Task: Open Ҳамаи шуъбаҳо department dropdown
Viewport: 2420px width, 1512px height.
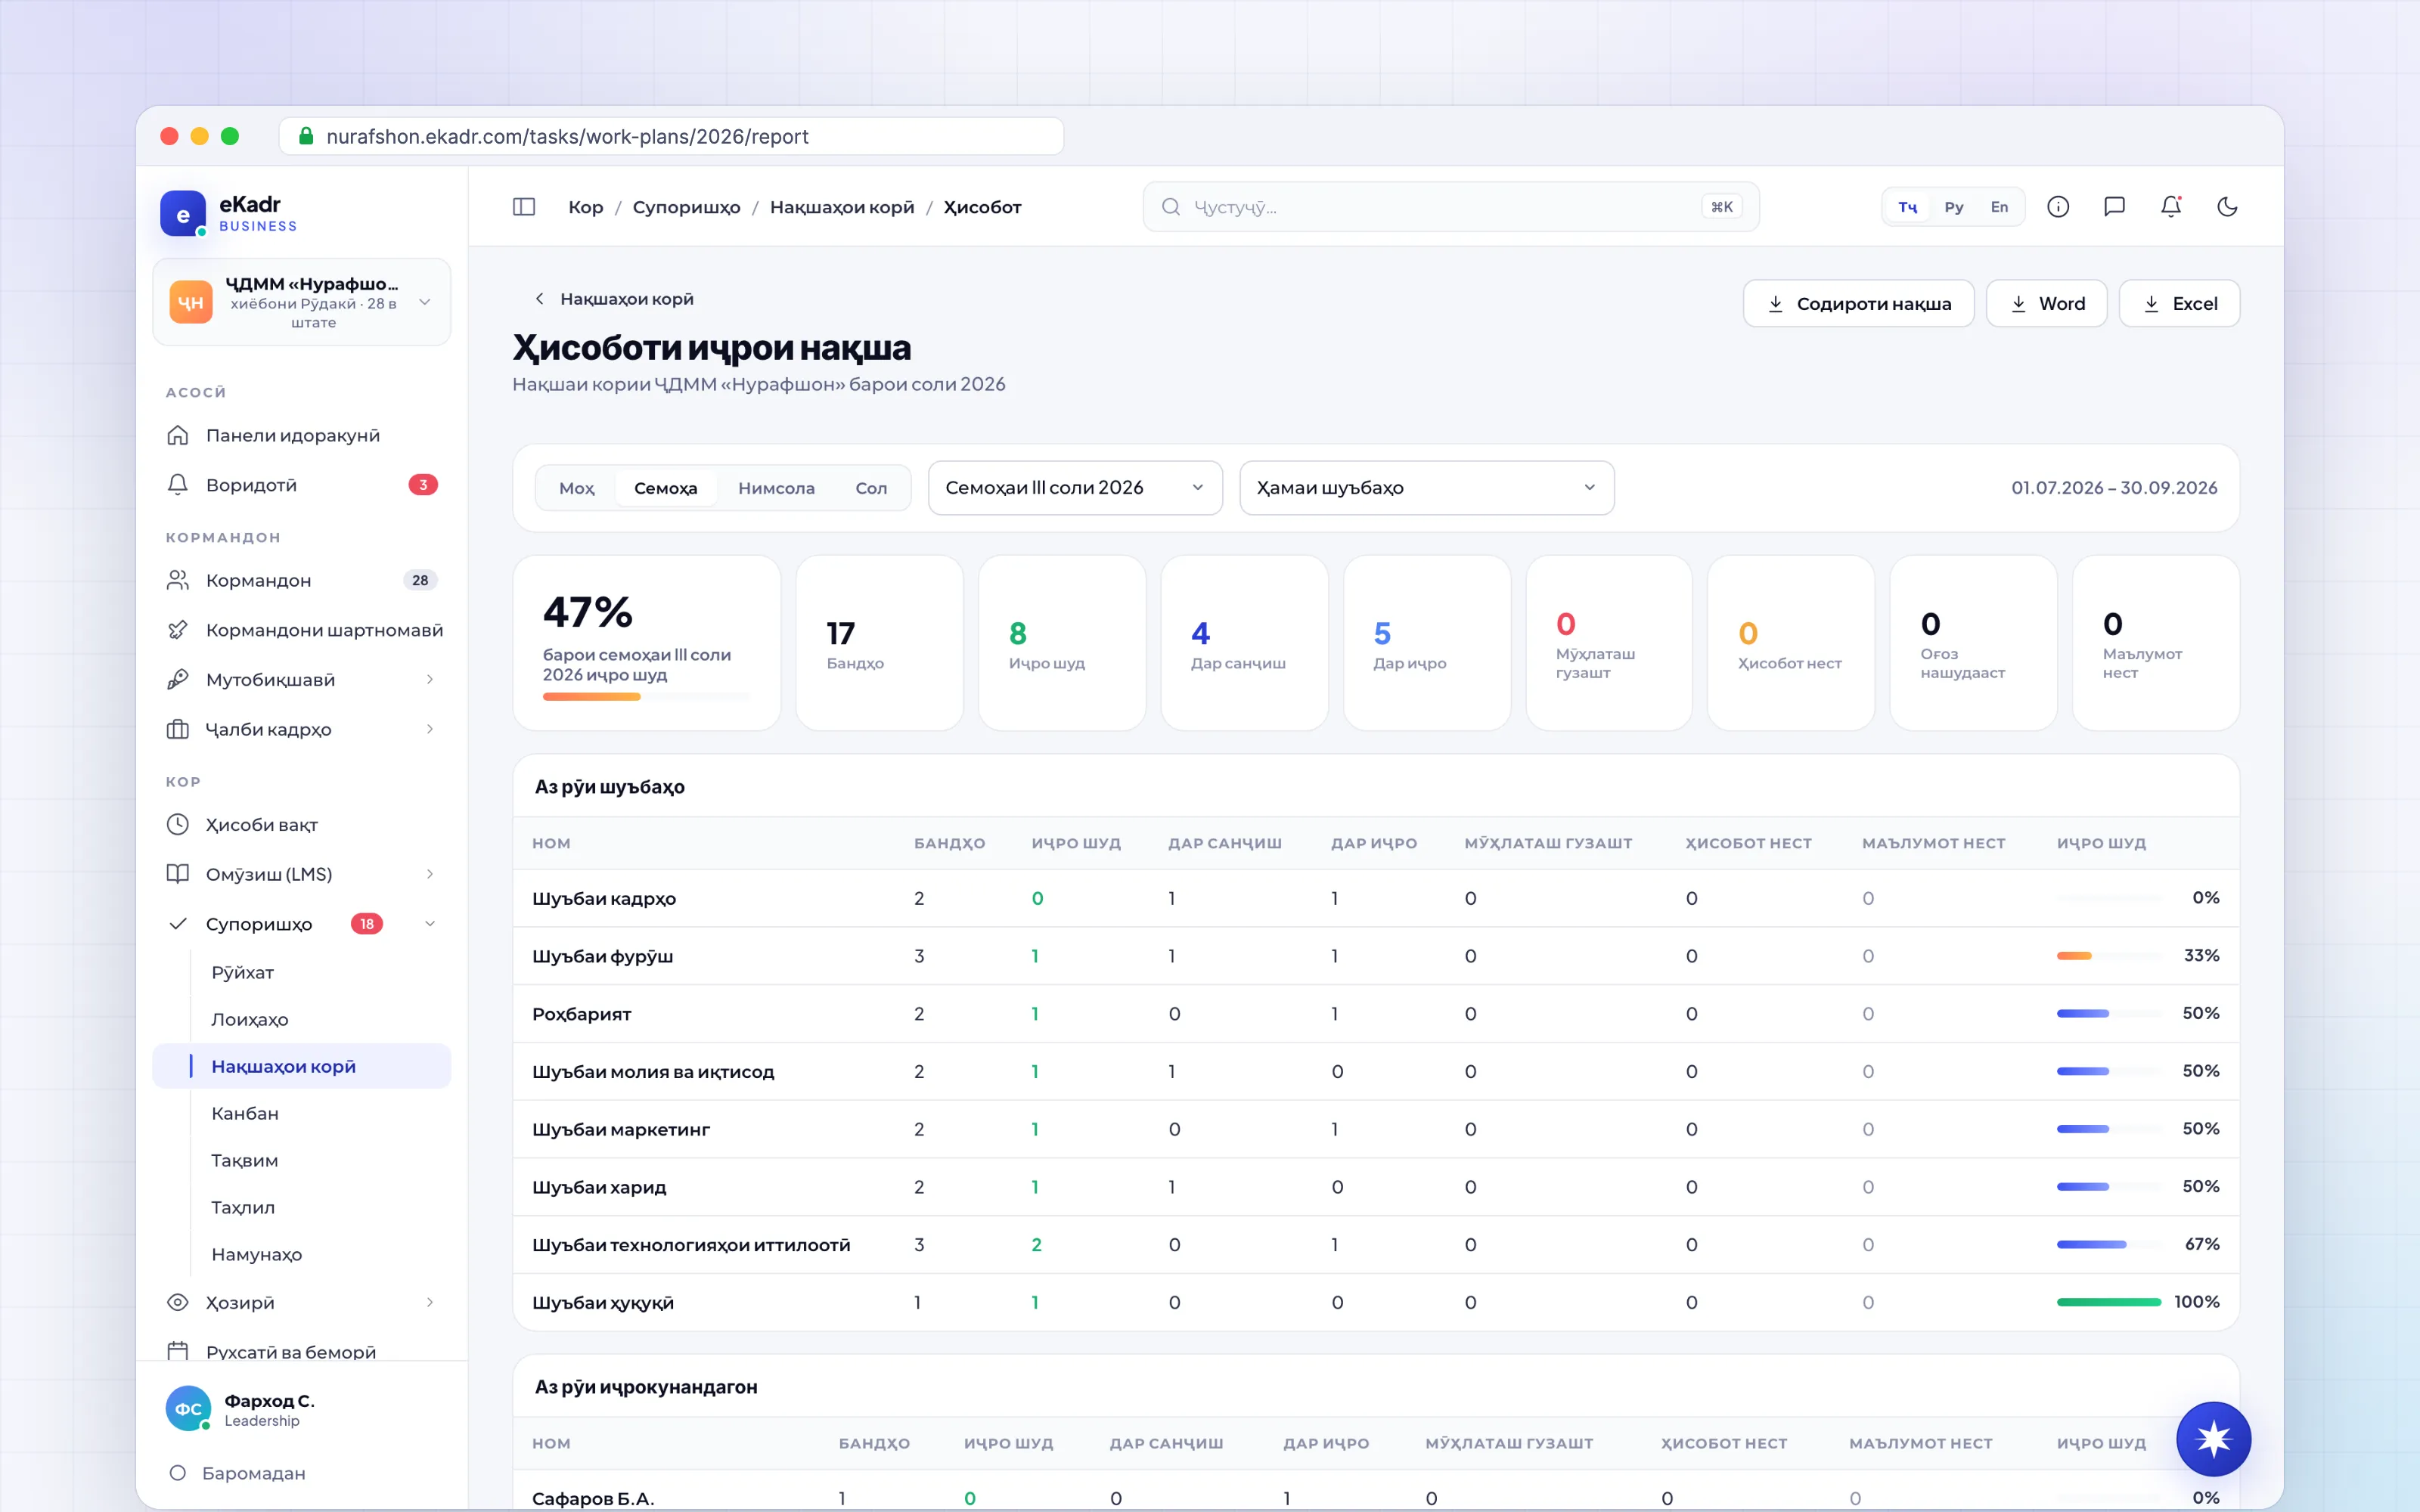Action: 1426,488
